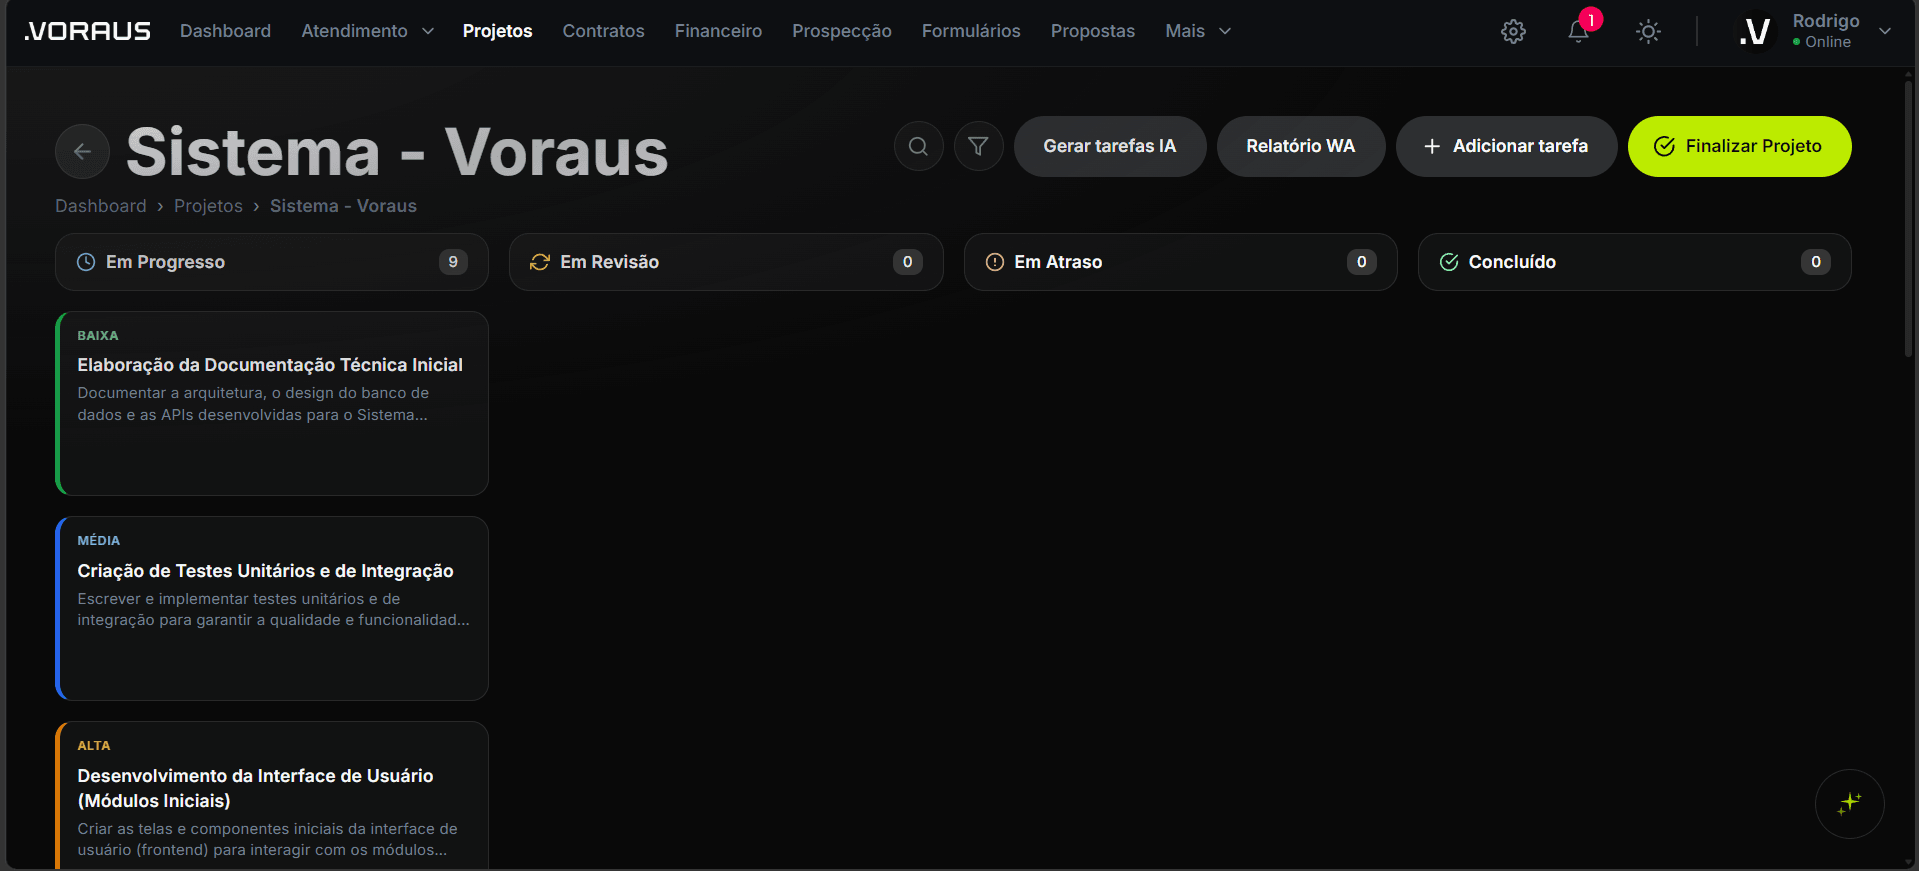Viewport: 1919px width, 871px height.
Task: Go to the Dashboard nav item
Action: (225, 31)
